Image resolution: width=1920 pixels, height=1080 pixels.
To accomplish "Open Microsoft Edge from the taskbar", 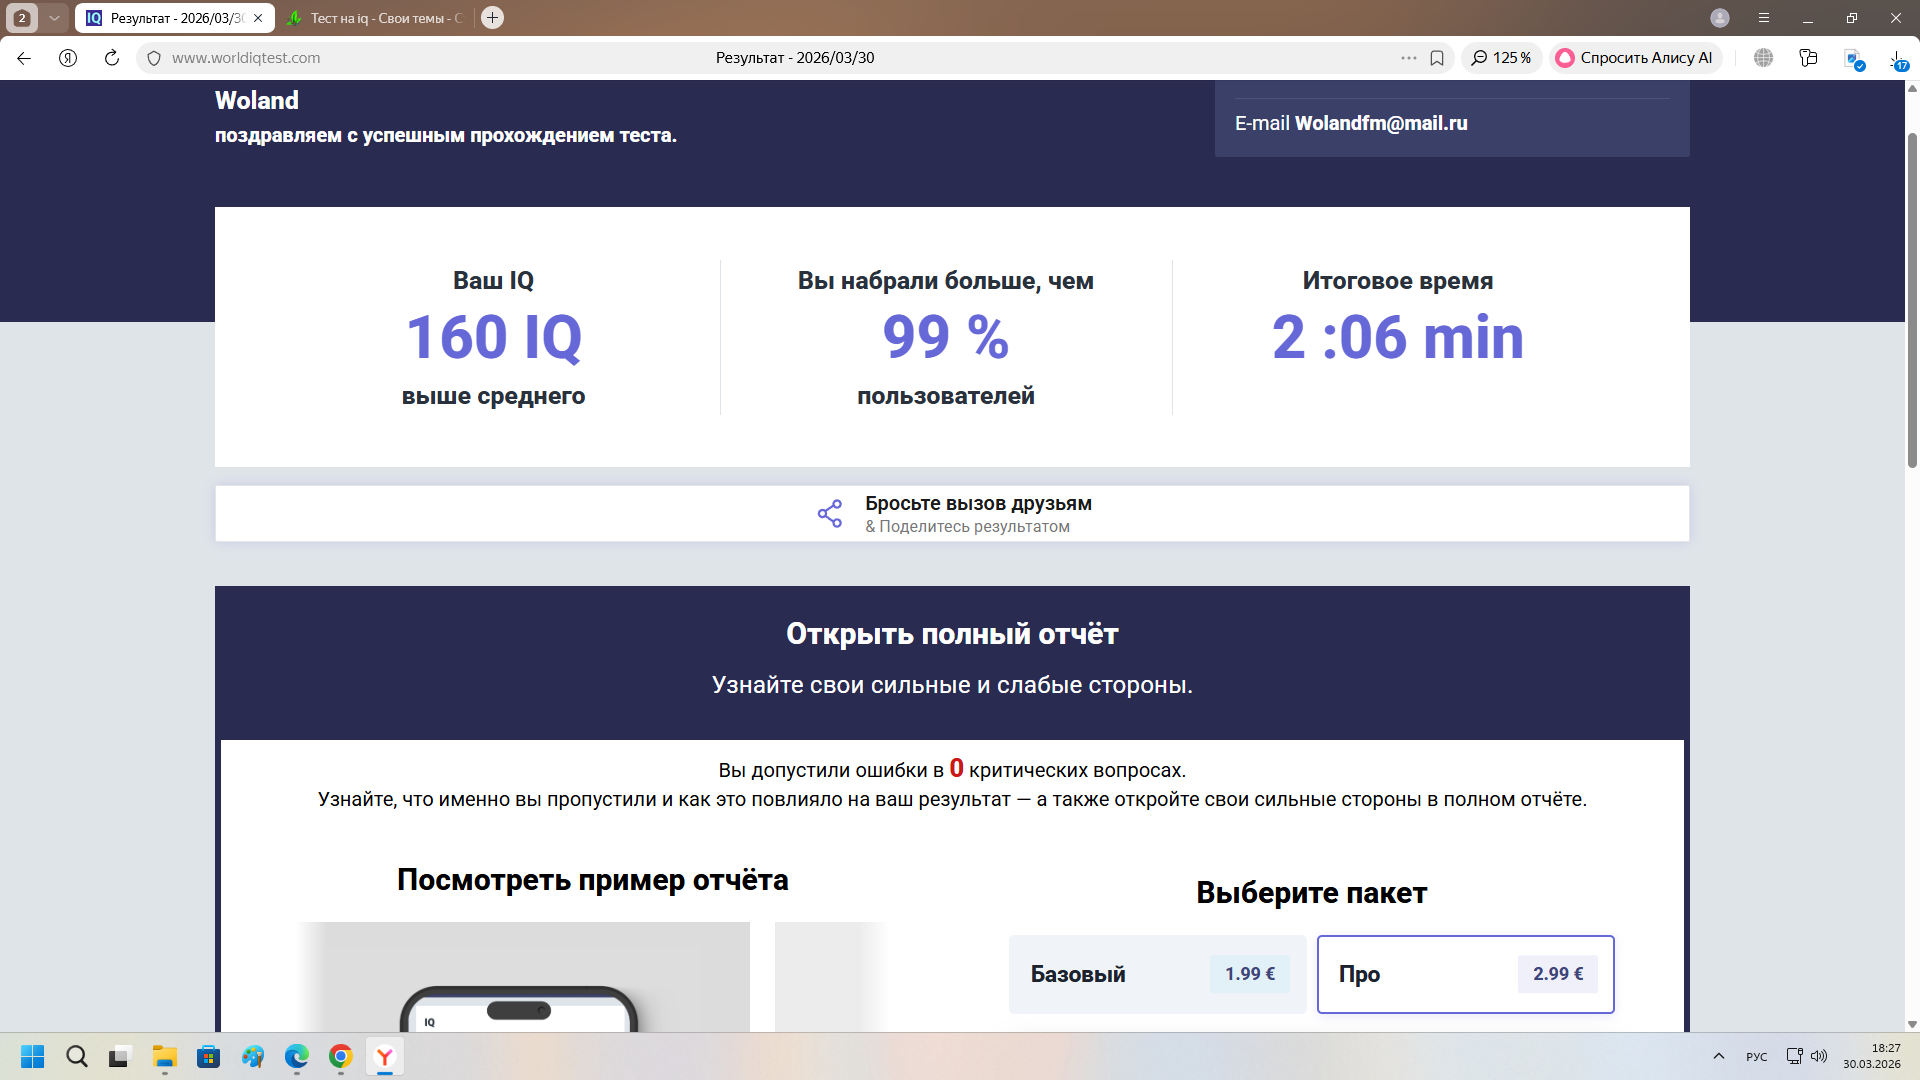I will tap(296, 1056).
